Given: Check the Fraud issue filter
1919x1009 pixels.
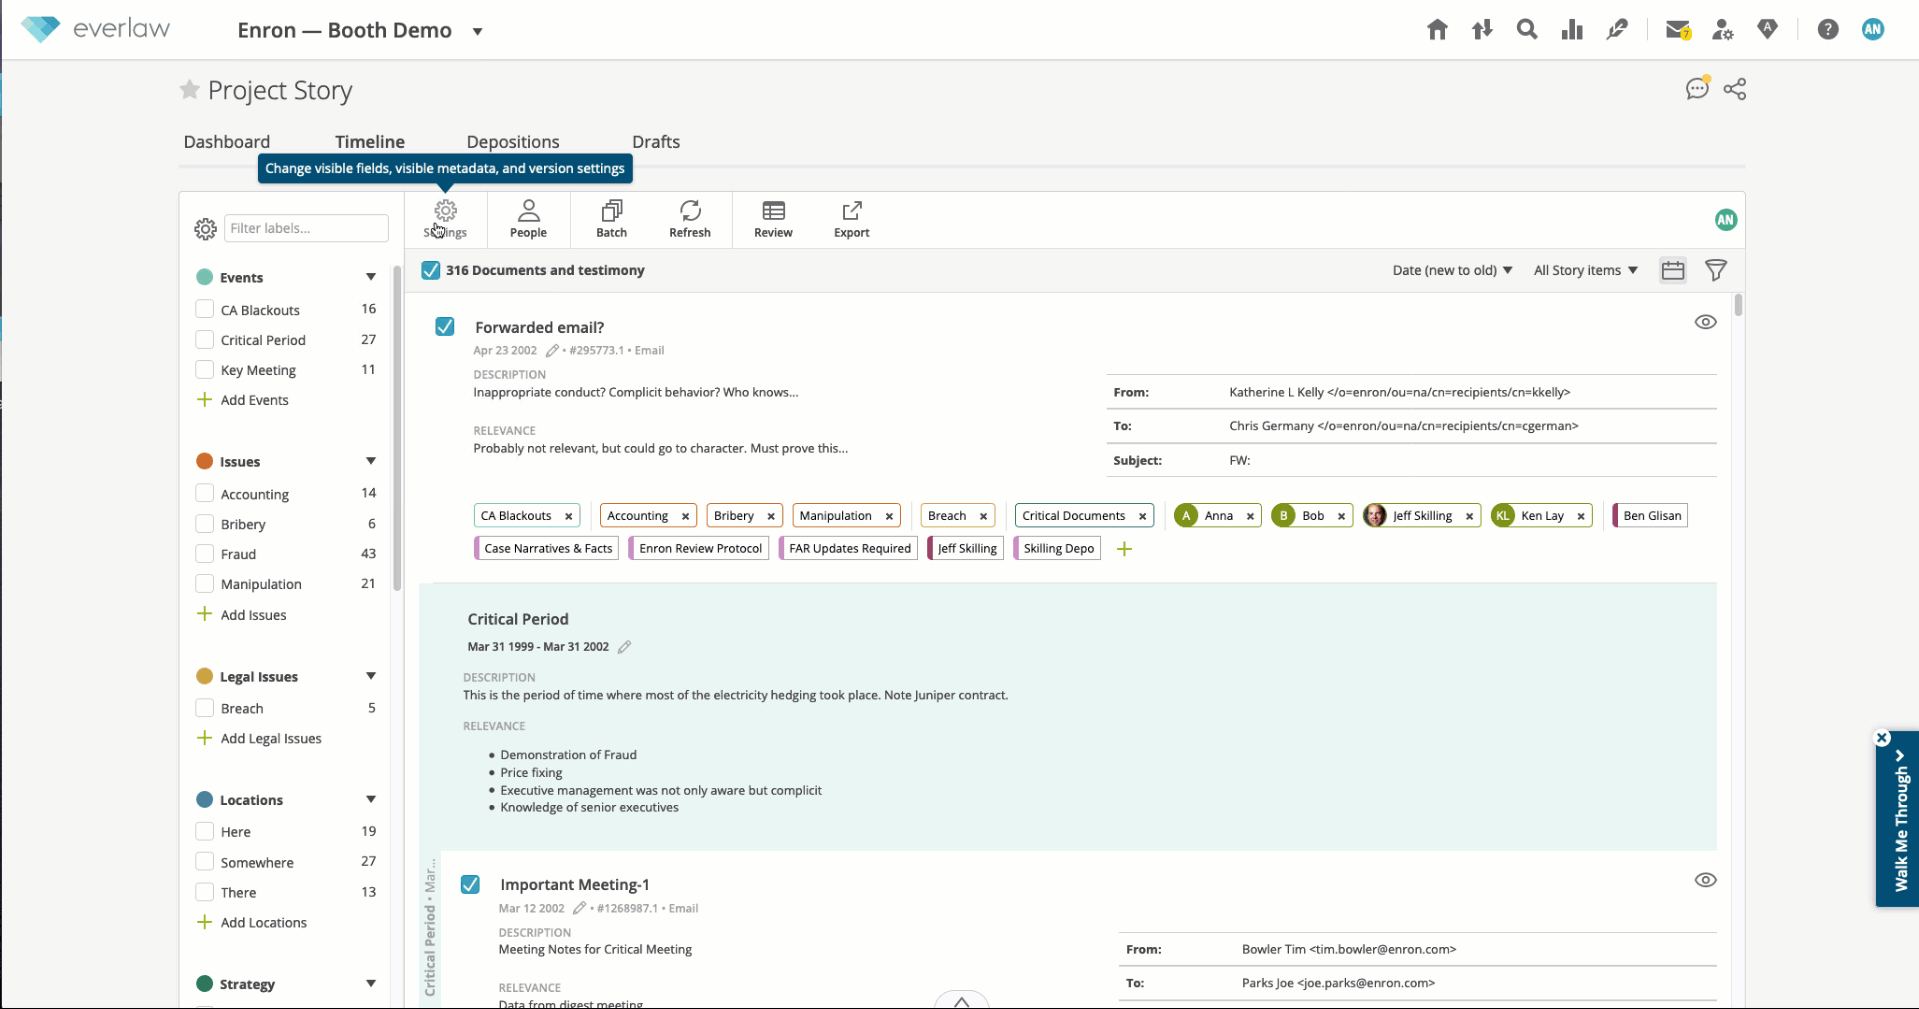Looking at the screenshot, I should [205, 554].
